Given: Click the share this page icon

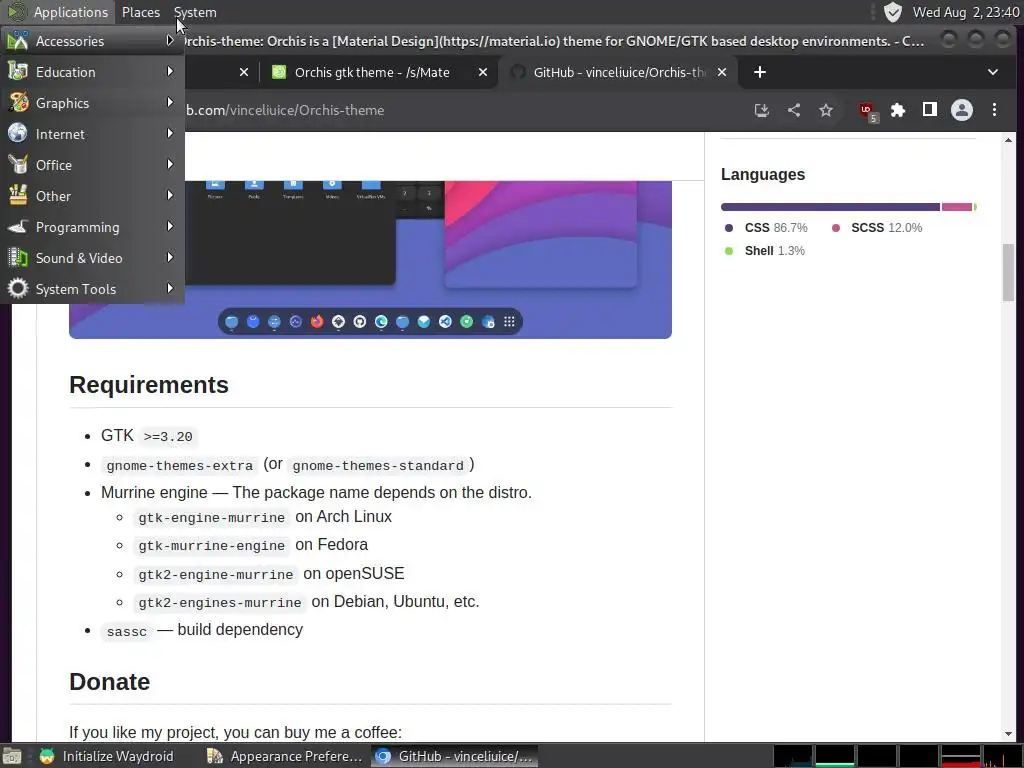Looking at the screenshot, I should pos(794,110).
